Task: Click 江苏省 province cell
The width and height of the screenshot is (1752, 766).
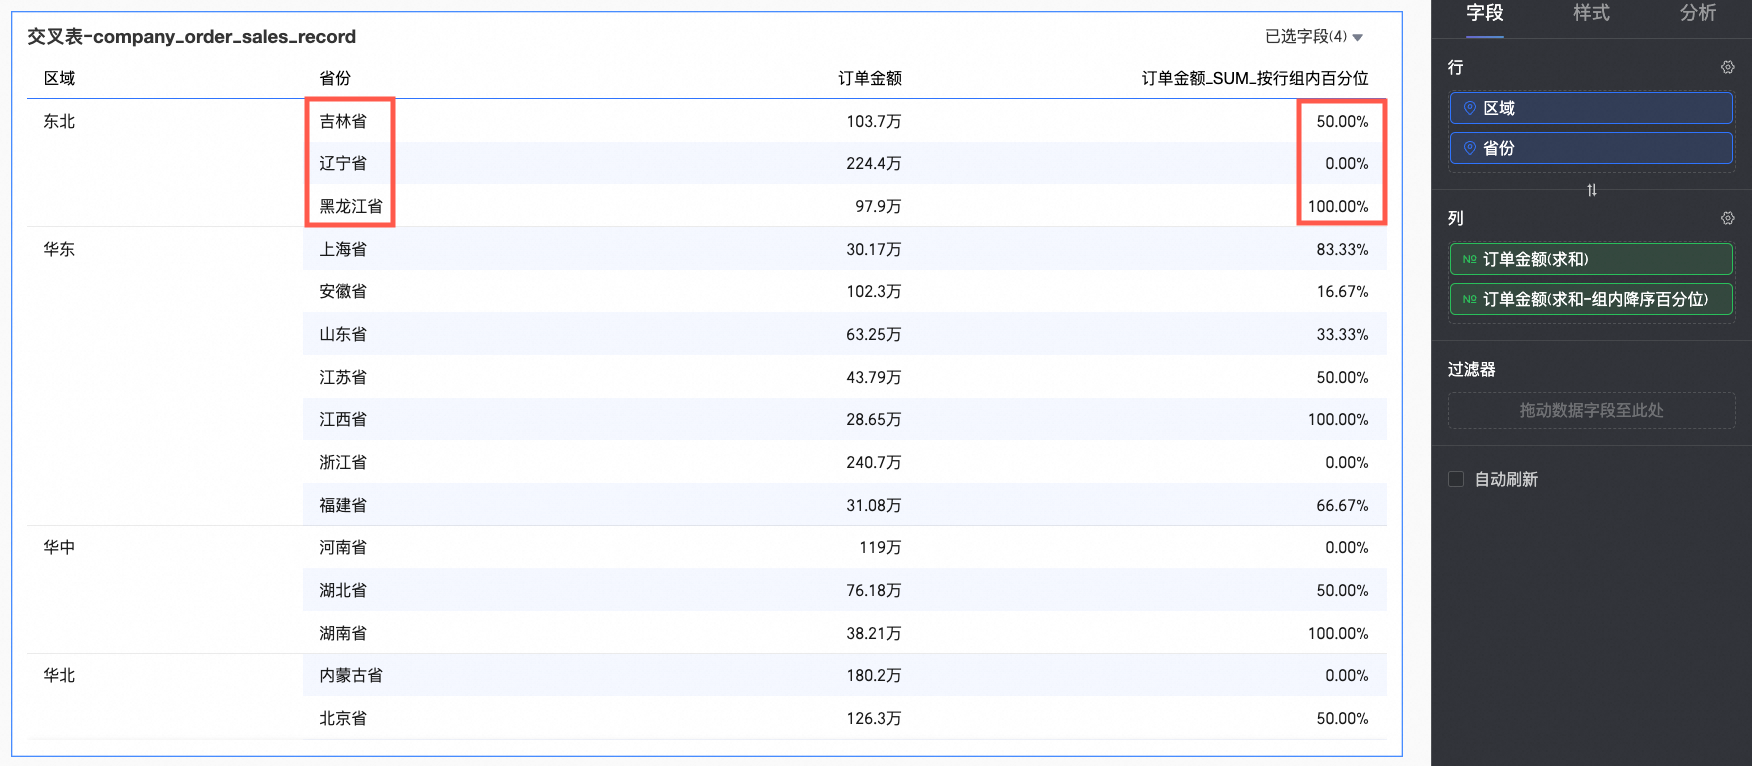Action: (343, 377)
